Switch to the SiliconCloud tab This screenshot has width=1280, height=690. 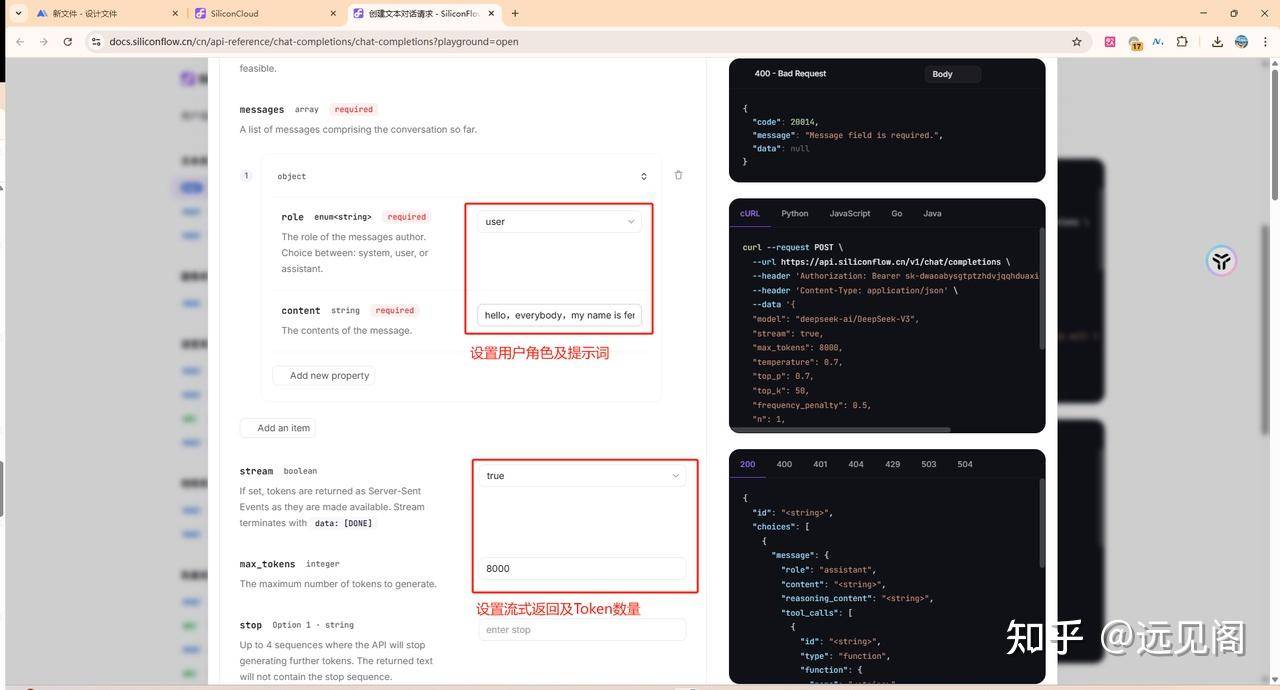265,13
